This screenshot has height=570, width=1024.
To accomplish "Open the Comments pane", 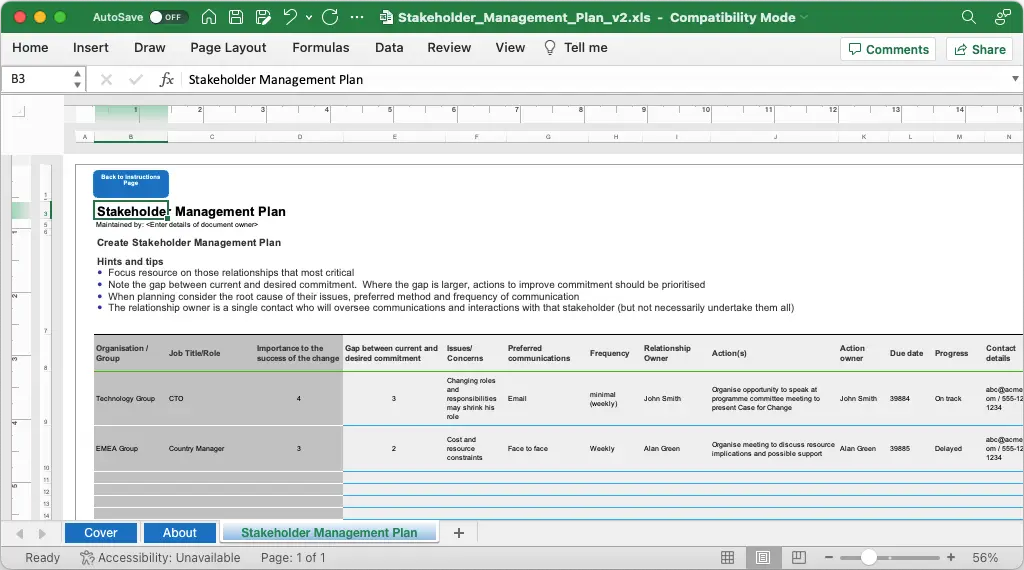I will [888, 50].
